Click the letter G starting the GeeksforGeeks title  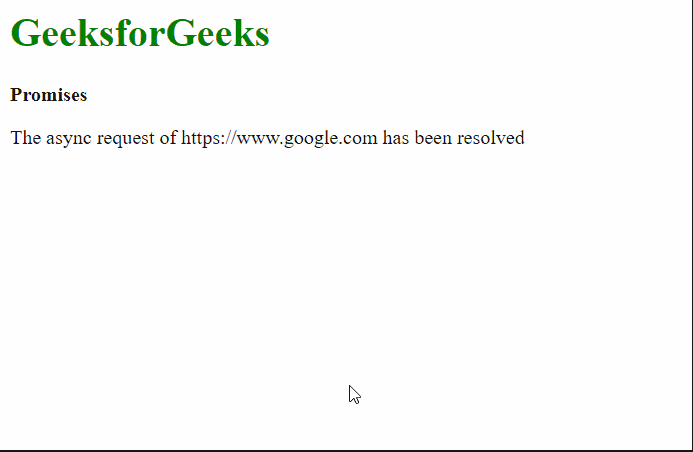coord(23,33)
